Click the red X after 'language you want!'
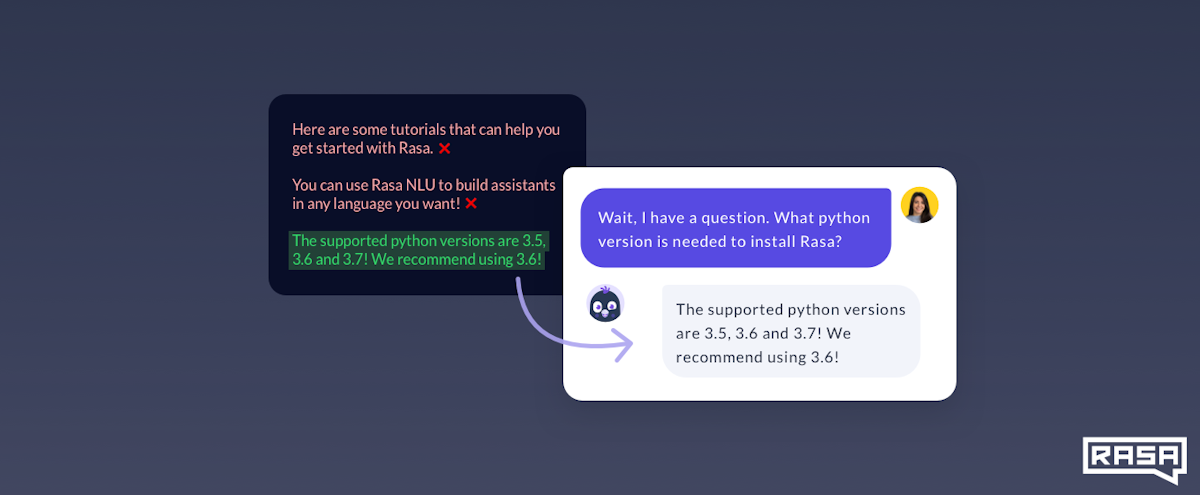Screen dimensions: 1200x495 pos(471,203)
